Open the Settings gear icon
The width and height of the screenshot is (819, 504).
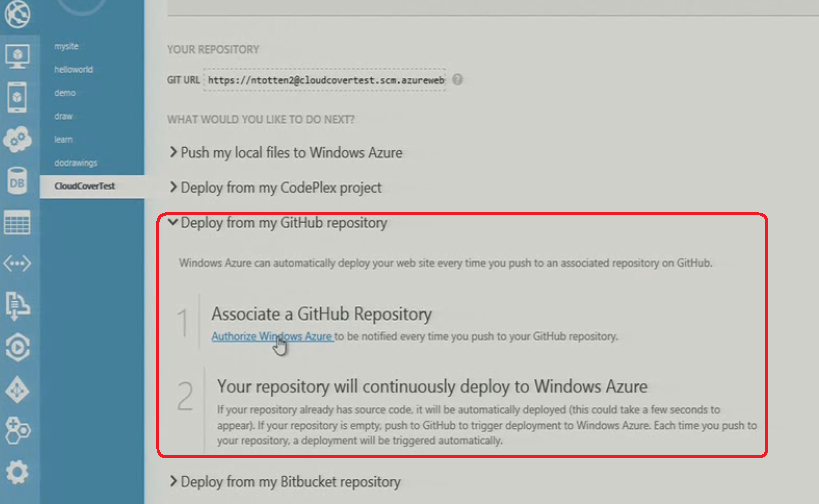coord(17,472)
